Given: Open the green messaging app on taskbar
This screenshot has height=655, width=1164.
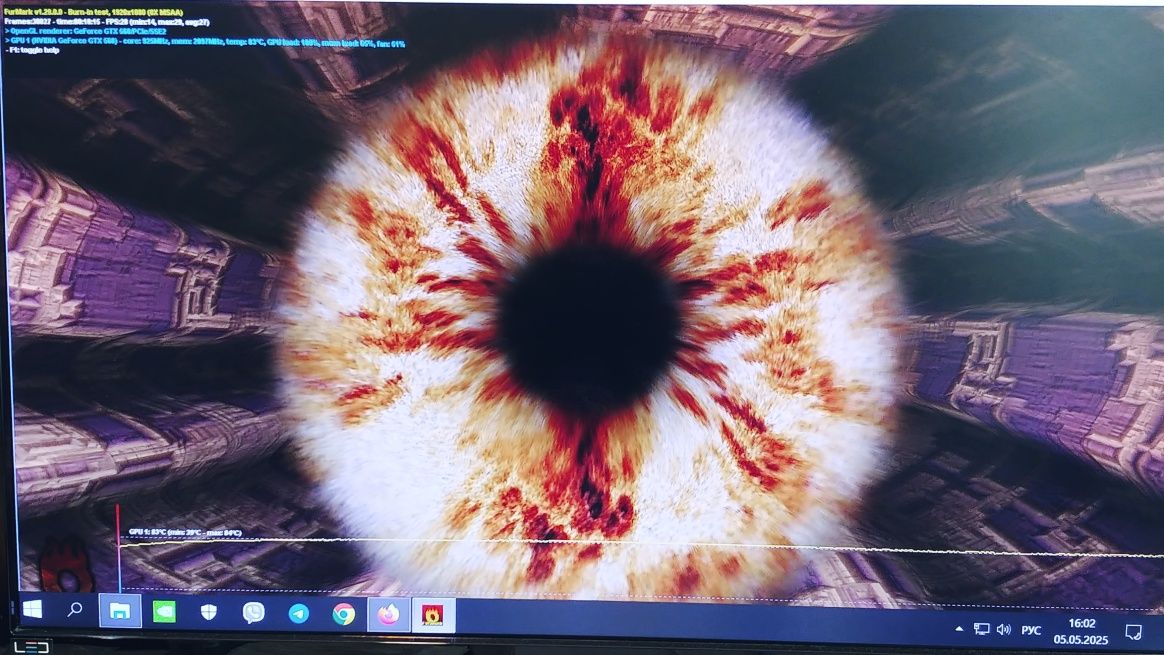Looking at the screenshot, I should point(164,612).
